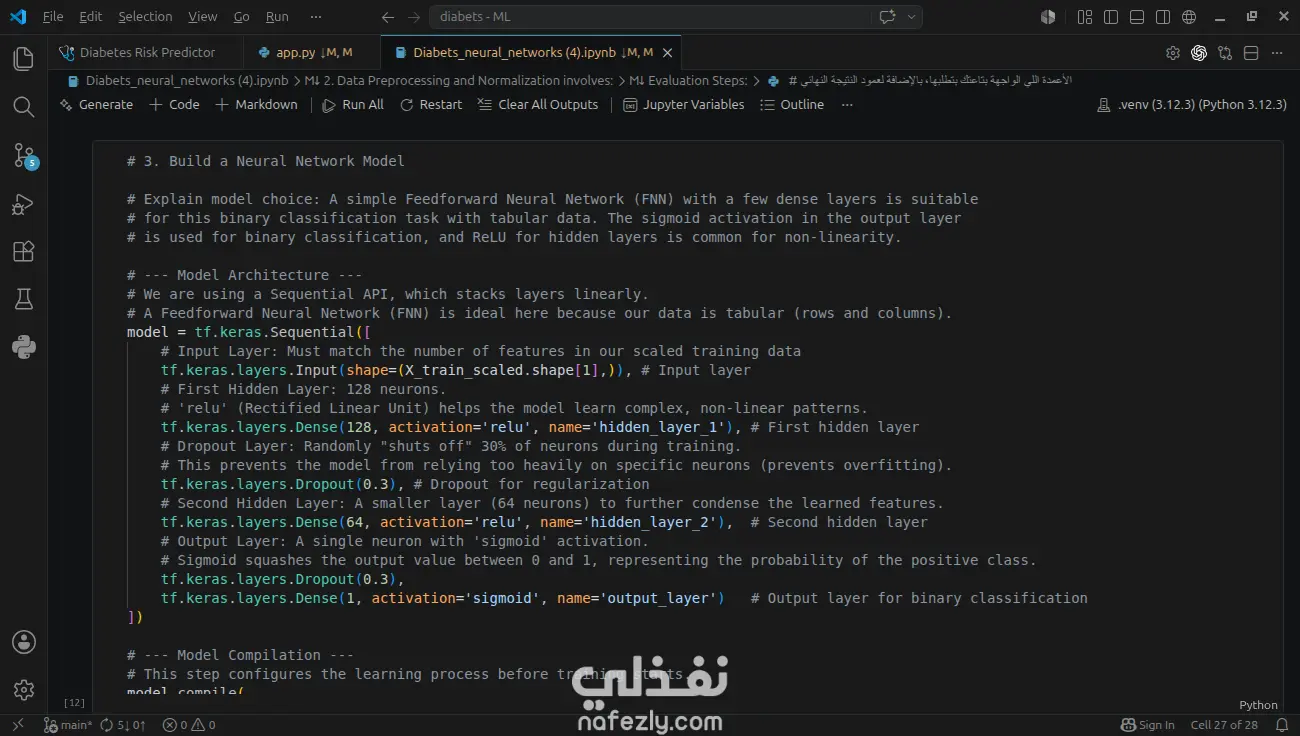This screenshot has height=736, width=1300.
Task: Select the .venv (3.12.3) kernel picker
Action: [1191, 104]
